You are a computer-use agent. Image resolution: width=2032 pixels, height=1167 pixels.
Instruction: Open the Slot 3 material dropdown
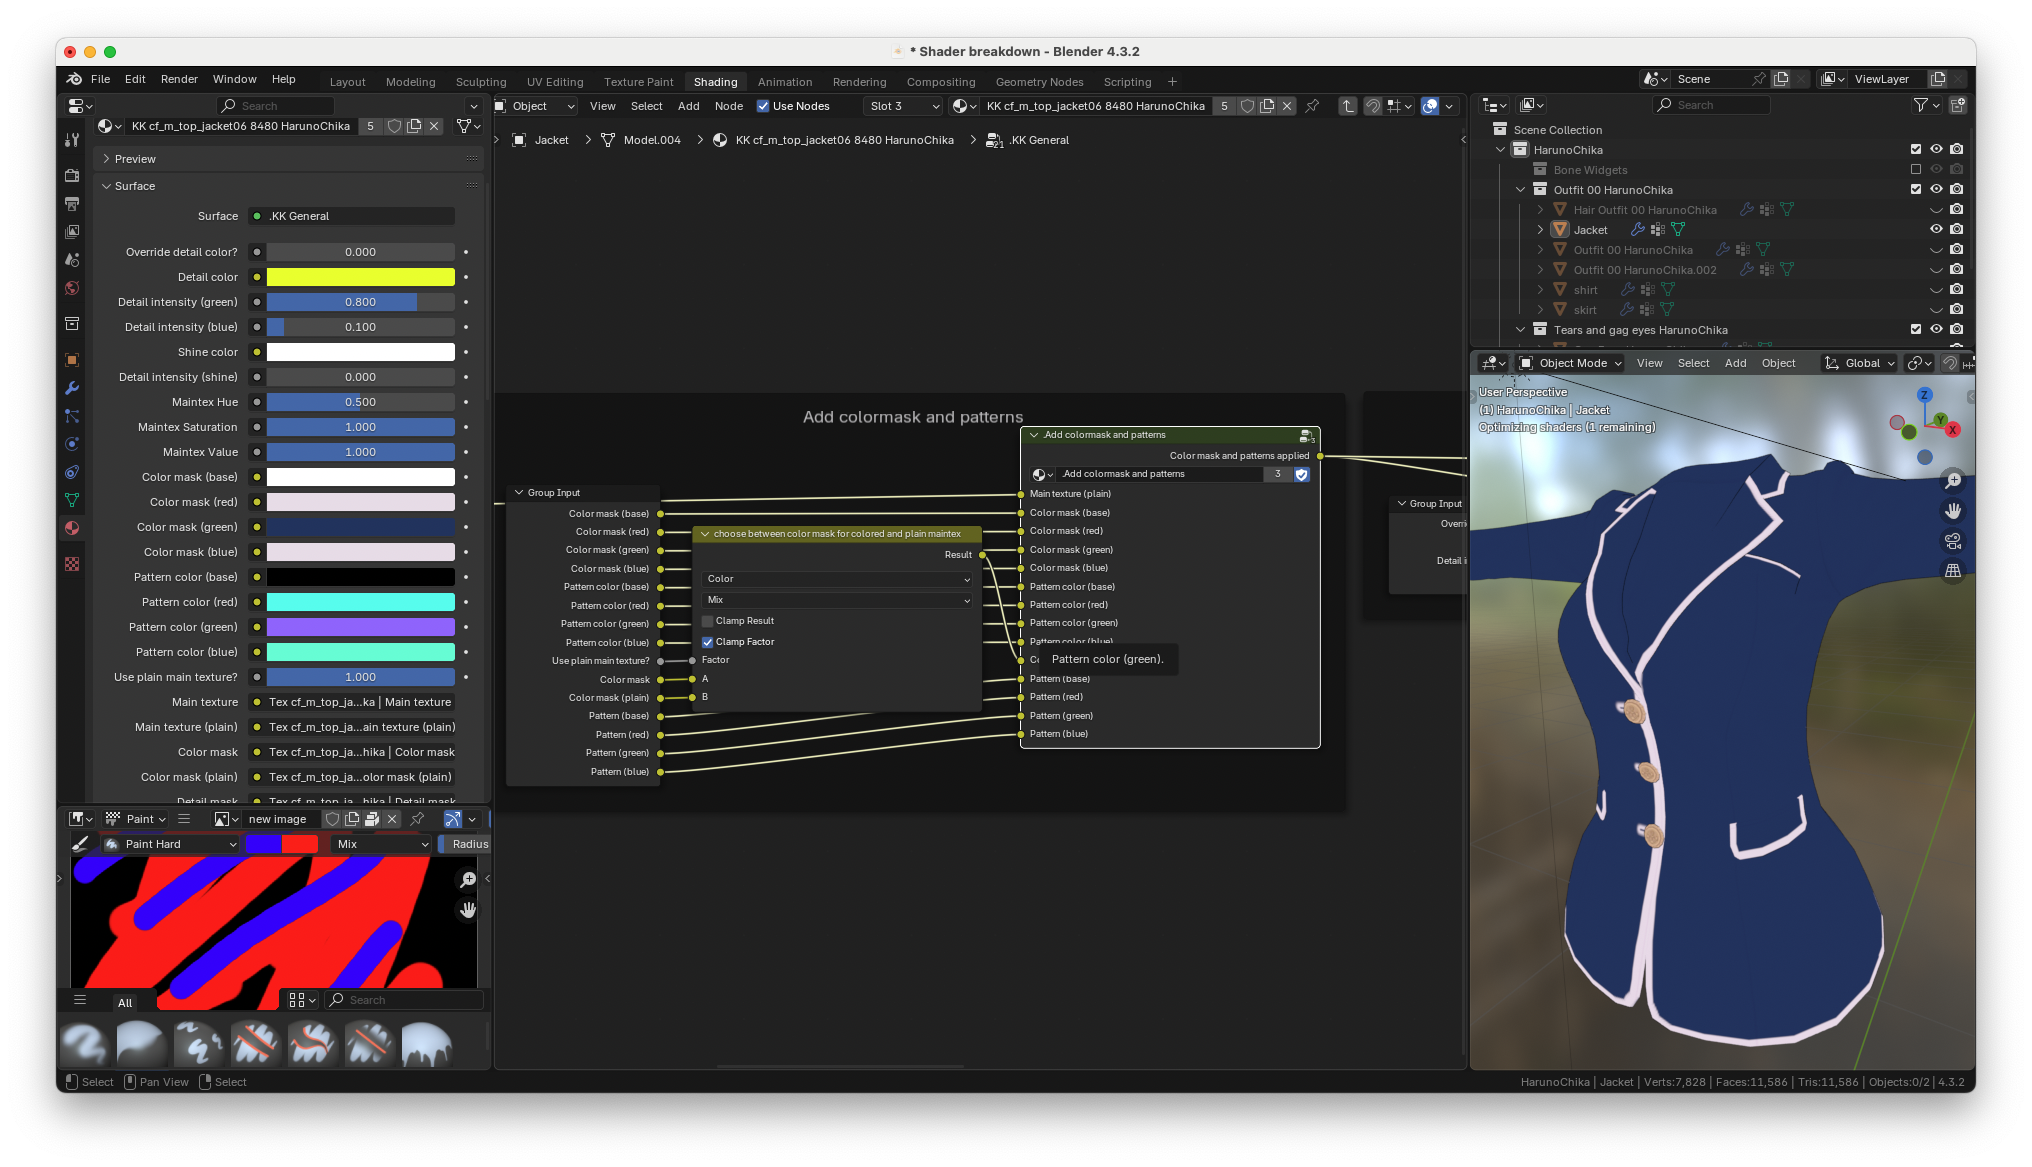click(904, 106)
